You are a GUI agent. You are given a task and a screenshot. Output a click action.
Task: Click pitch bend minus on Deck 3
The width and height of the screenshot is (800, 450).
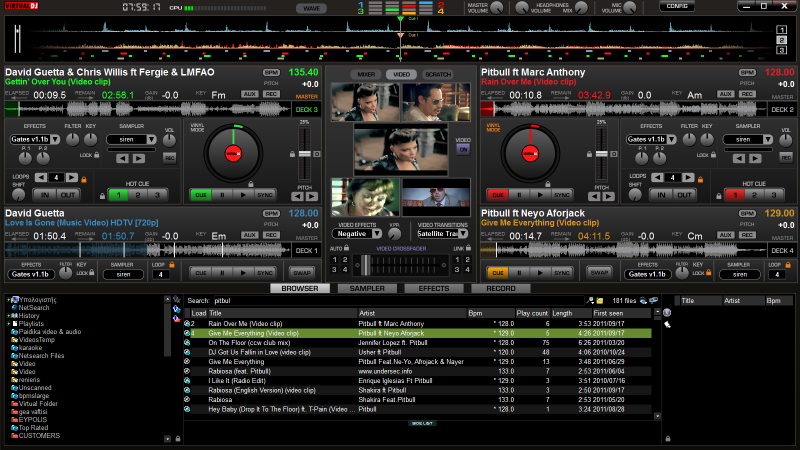coord(297,196)
